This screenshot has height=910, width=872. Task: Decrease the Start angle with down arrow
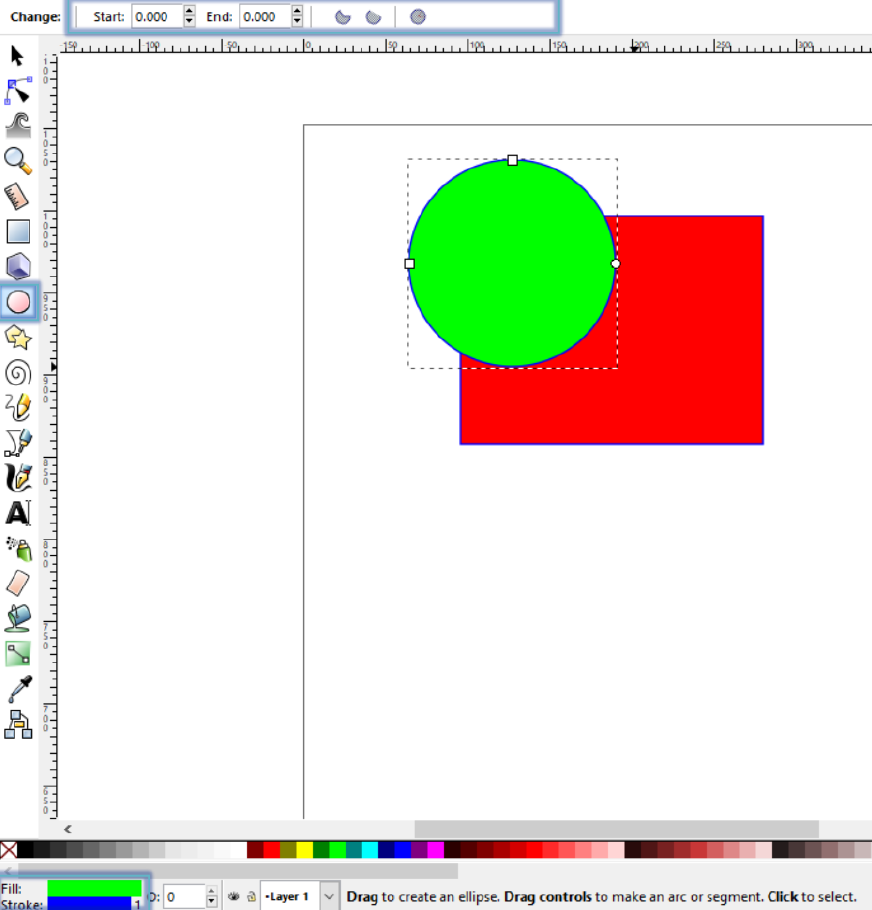tap(189, 22)
